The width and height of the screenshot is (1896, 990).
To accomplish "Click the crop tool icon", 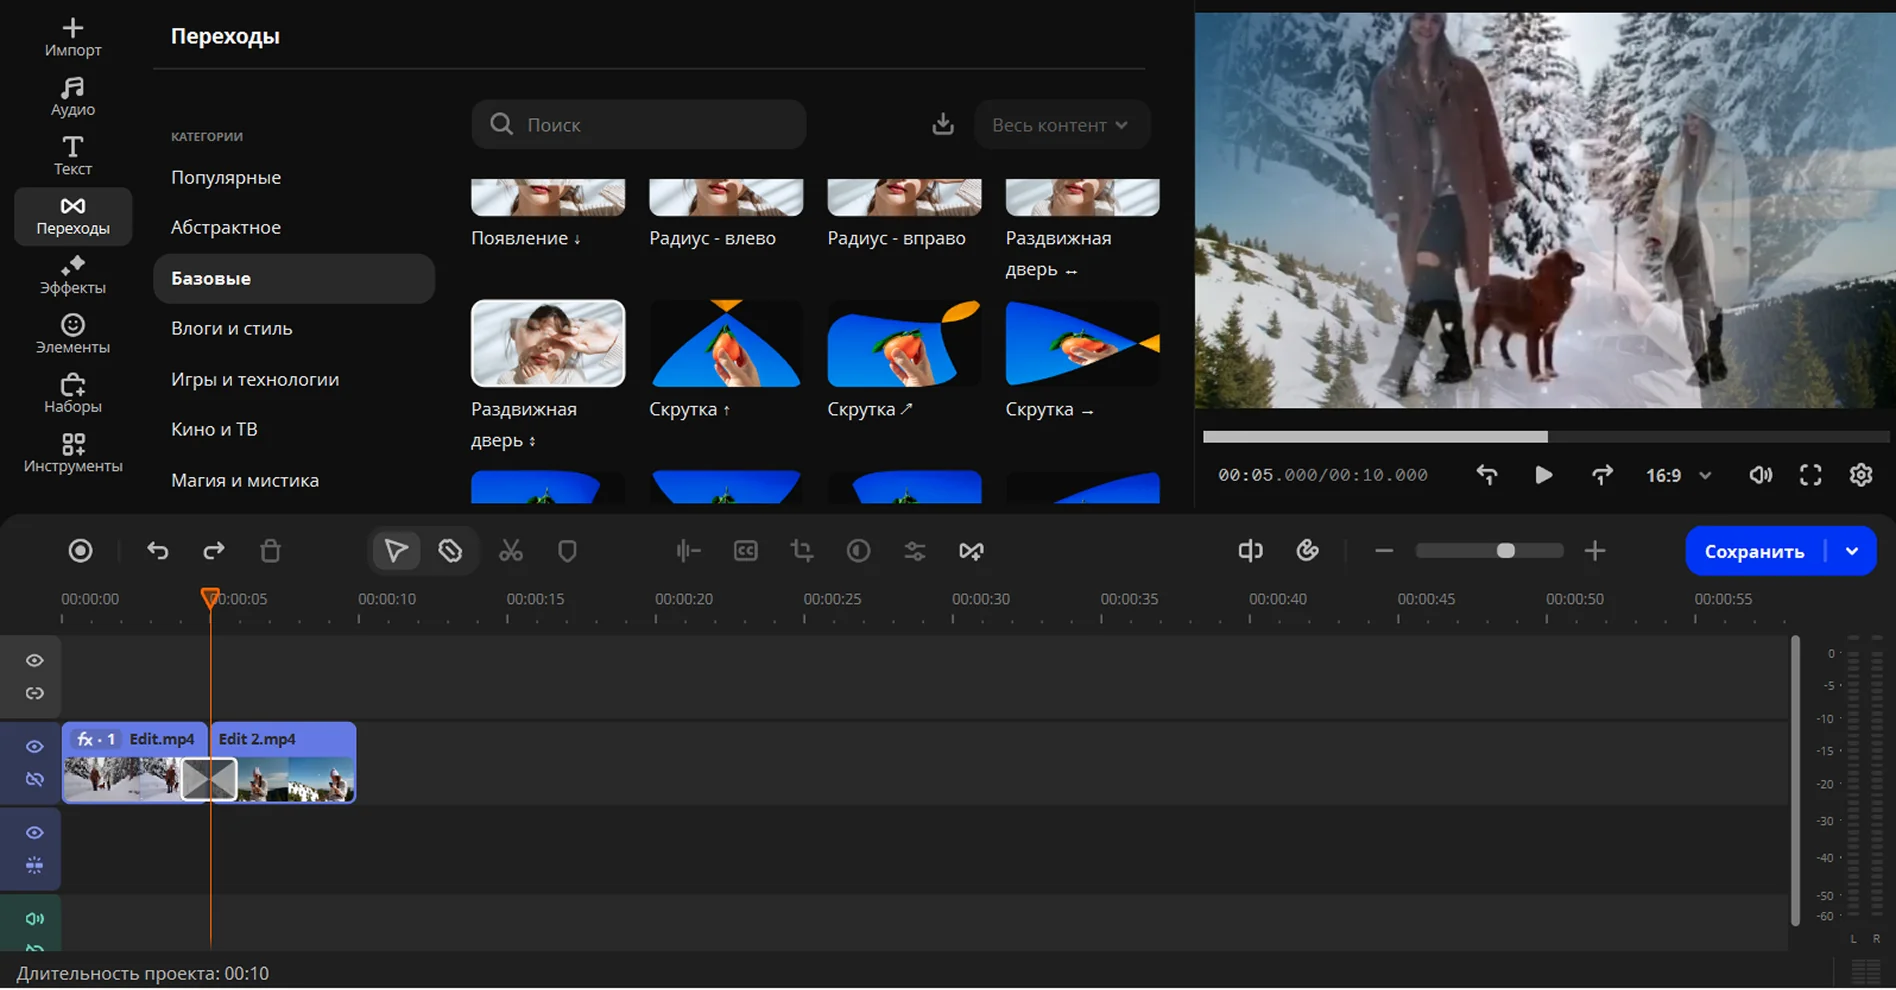I will click(x=801, y=551).
